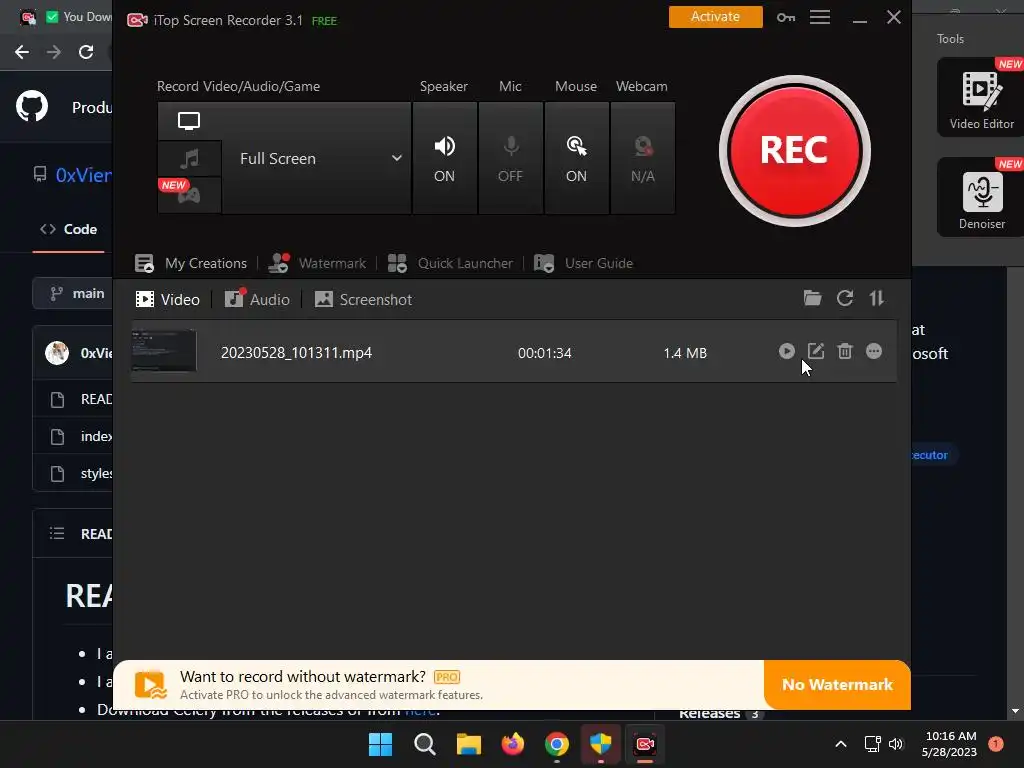Edit the 20230528_101311.mp4 recording
This screenshot has height=768, width=1024.
tap(816, 351)
